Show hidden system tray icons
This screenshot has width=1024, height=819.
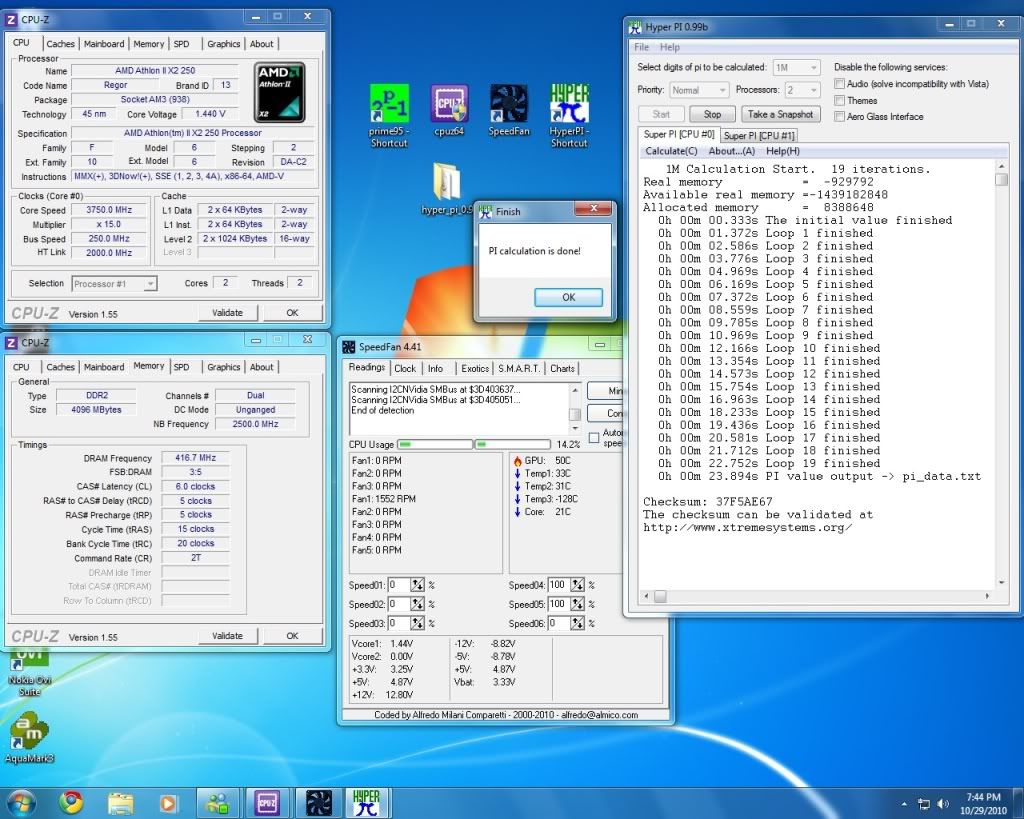(904, 804)
